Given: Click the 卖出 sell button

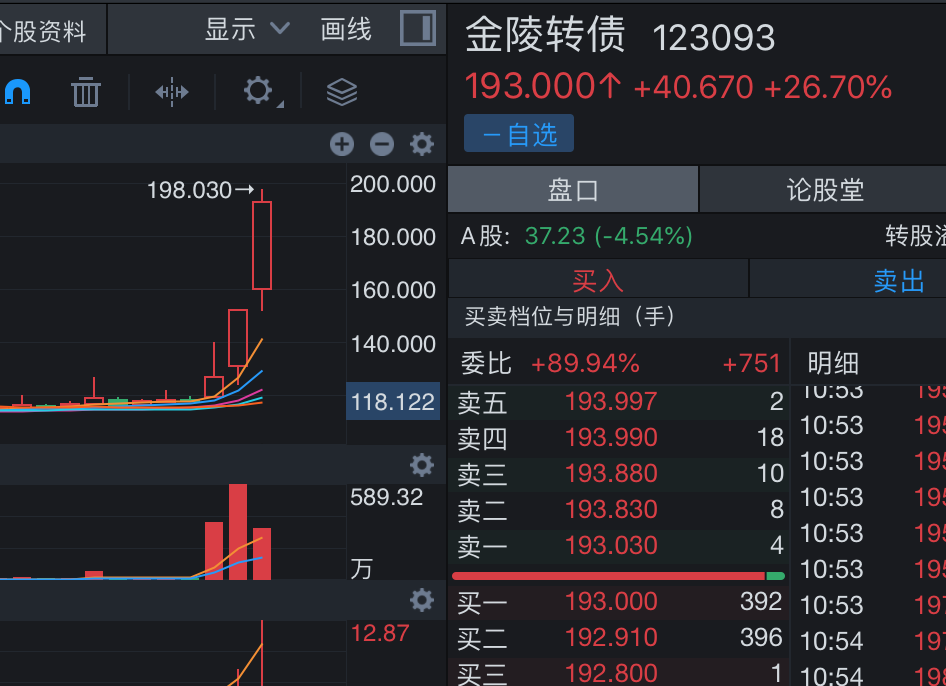Looking at the screenshot, I should pos(897,280).
